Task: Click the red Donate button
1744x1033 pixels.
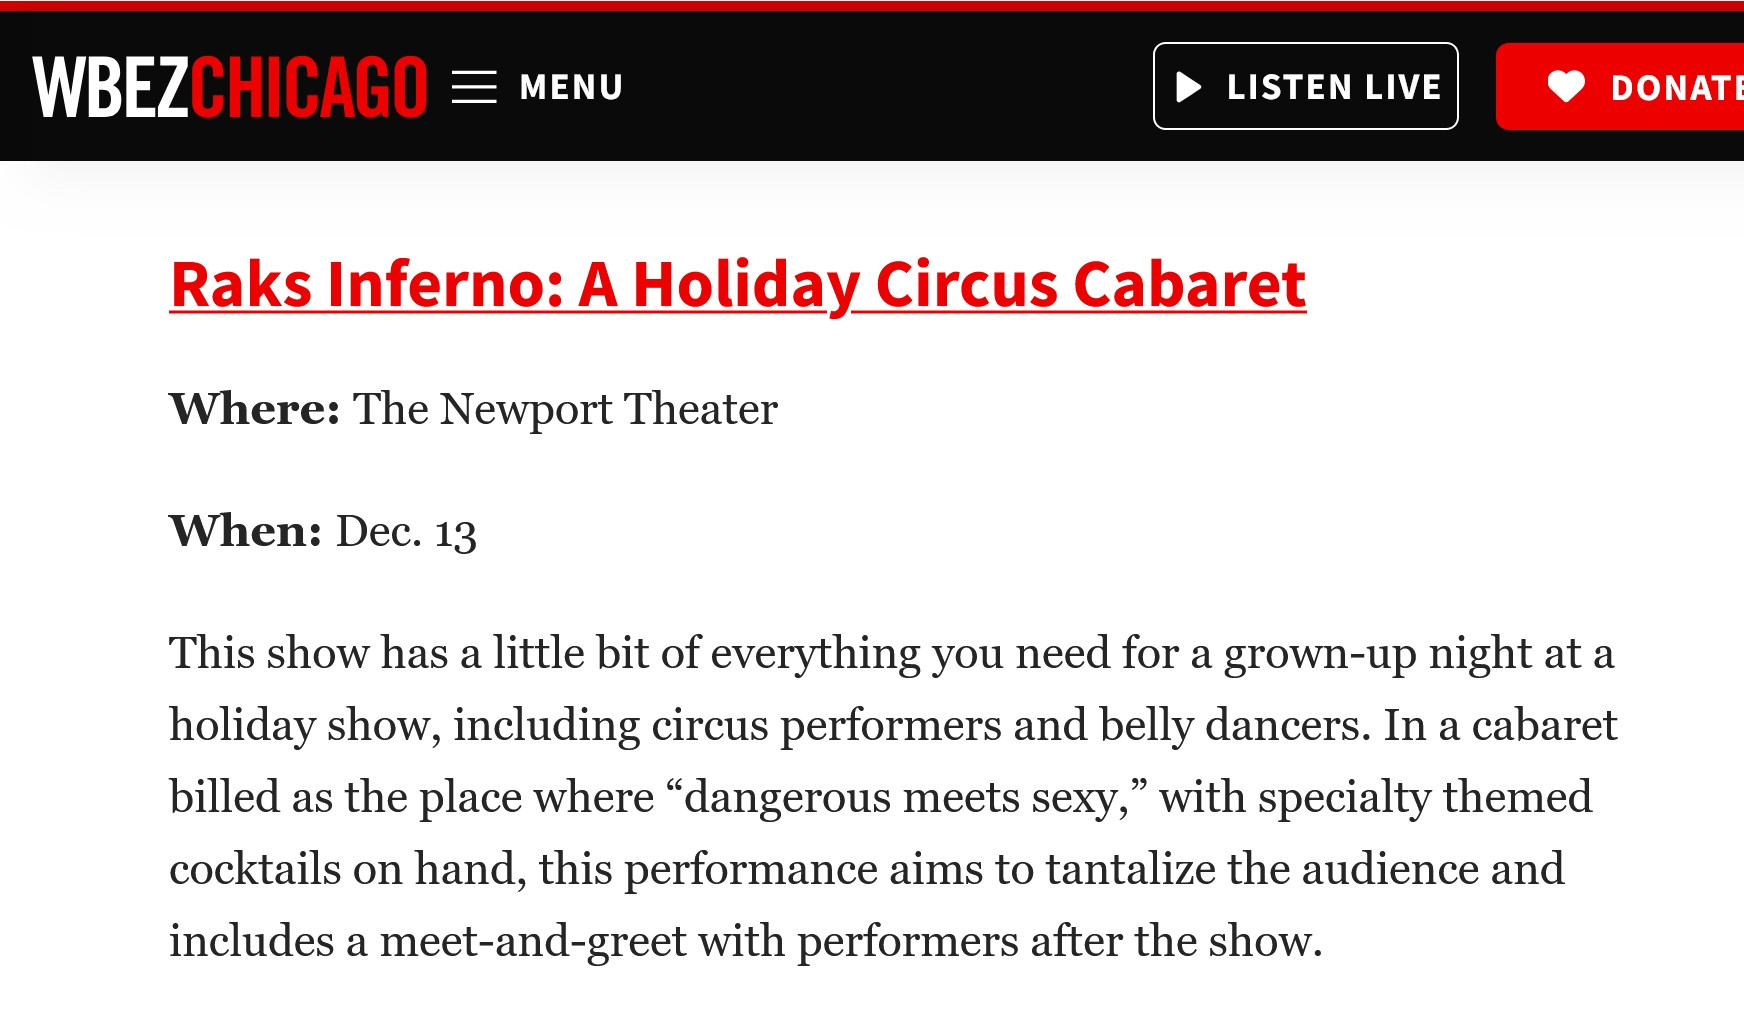Action: coord(1620,86)
